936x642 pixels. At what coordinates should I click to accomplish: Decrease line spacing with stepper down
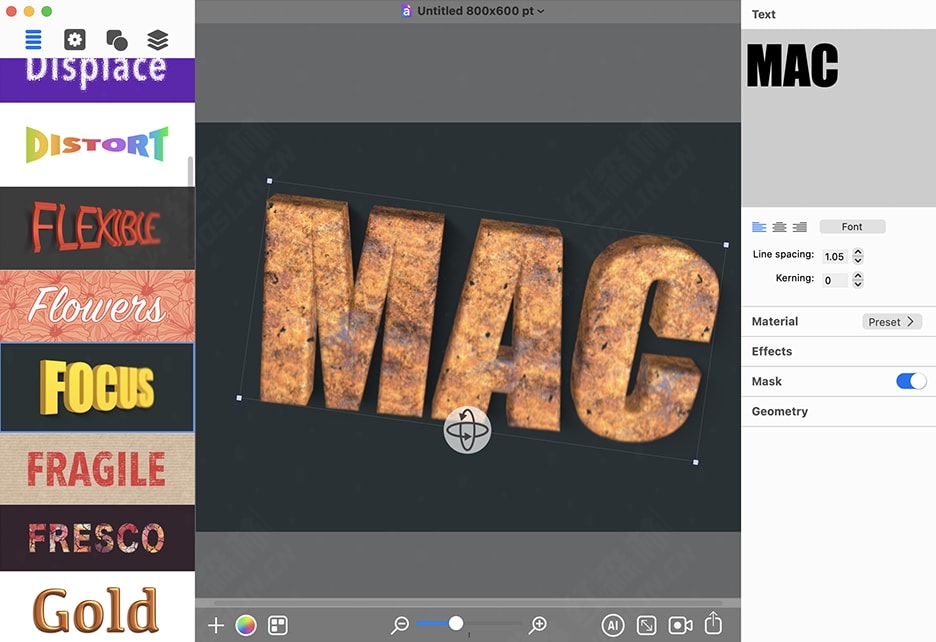858,260
